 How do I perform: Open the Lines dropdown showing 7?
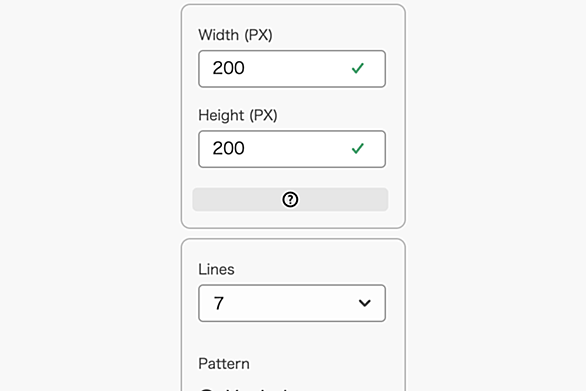292,303
